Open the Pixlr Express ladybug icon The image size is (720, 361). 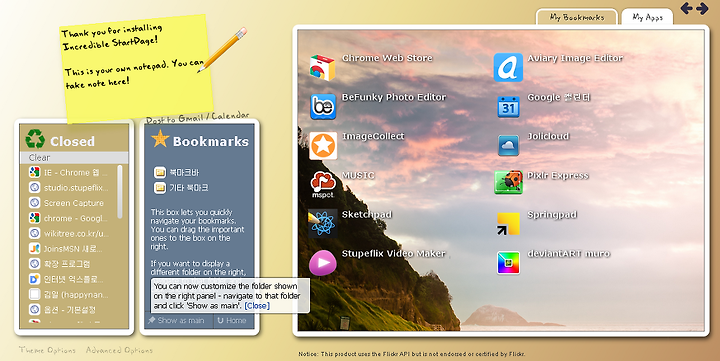click(x=508, y=182)
